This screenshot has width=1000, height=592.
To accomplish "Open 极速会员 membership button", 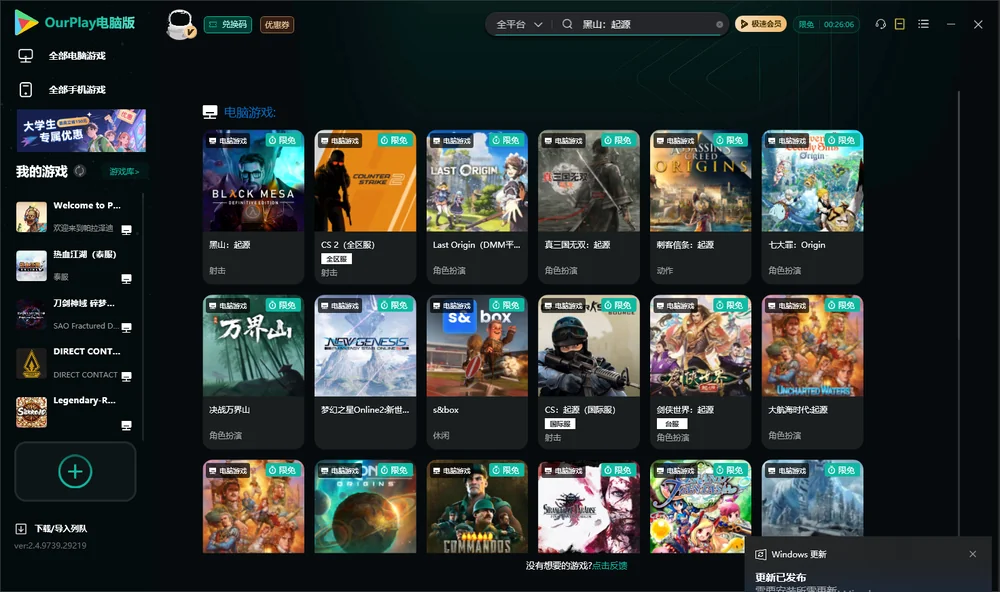I will click(x=760, y=24).
